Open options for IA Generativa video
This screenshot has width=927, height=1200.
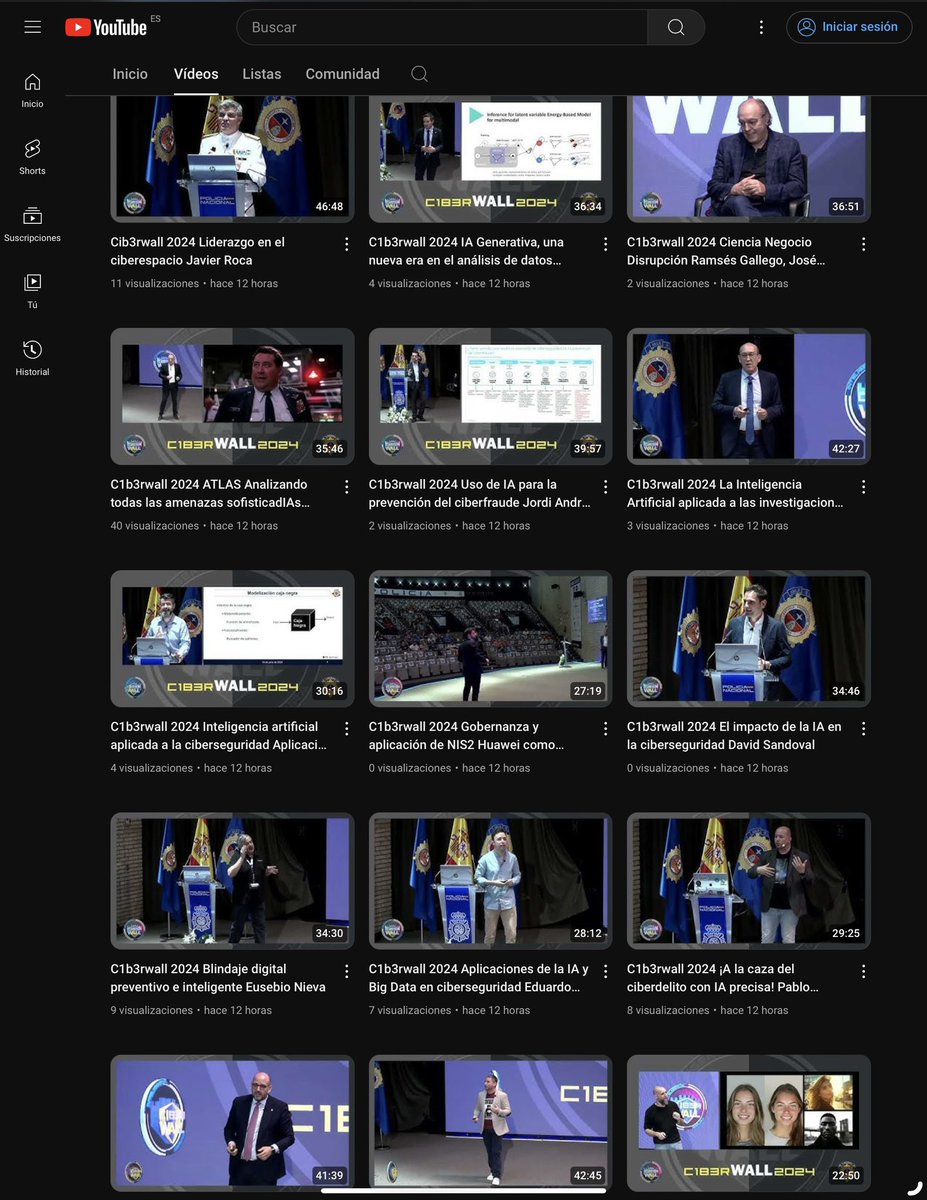[x=605, y=244]
